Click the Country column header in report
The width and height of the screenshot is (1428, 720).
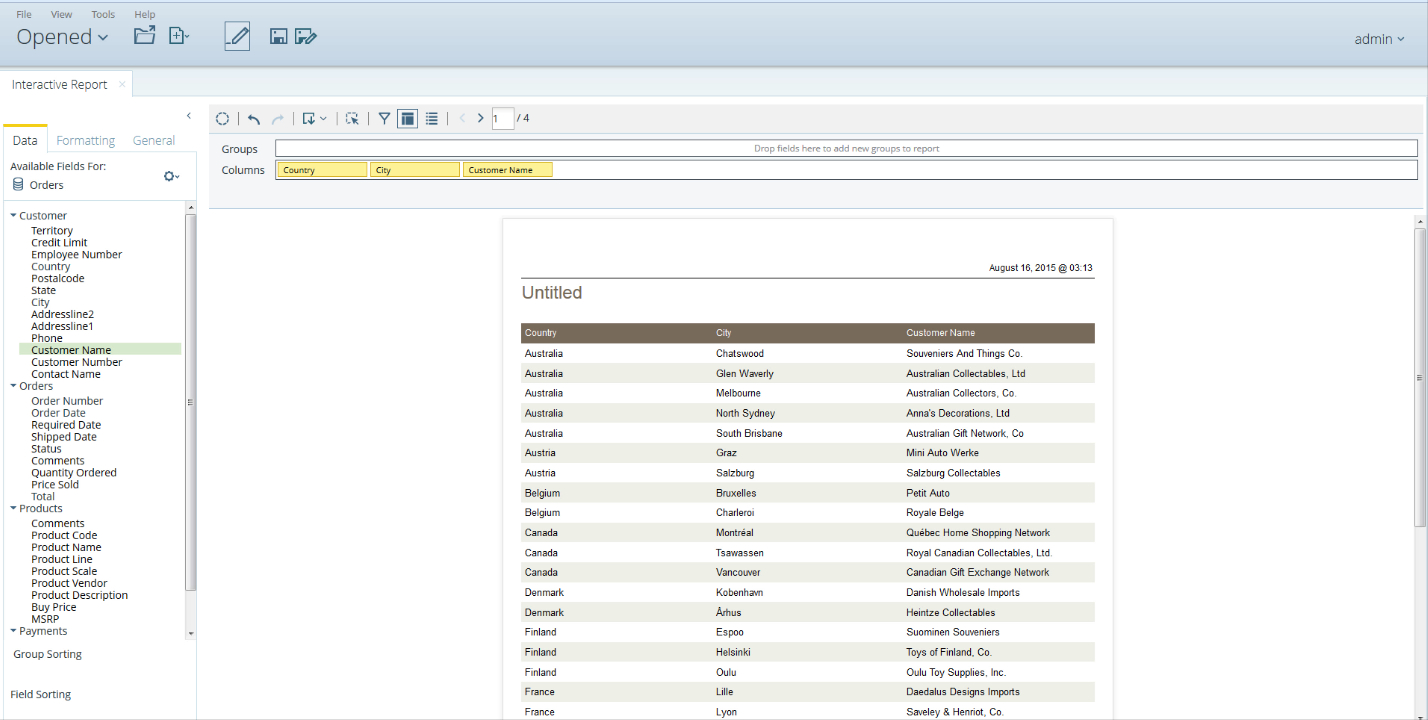point(541,333)
